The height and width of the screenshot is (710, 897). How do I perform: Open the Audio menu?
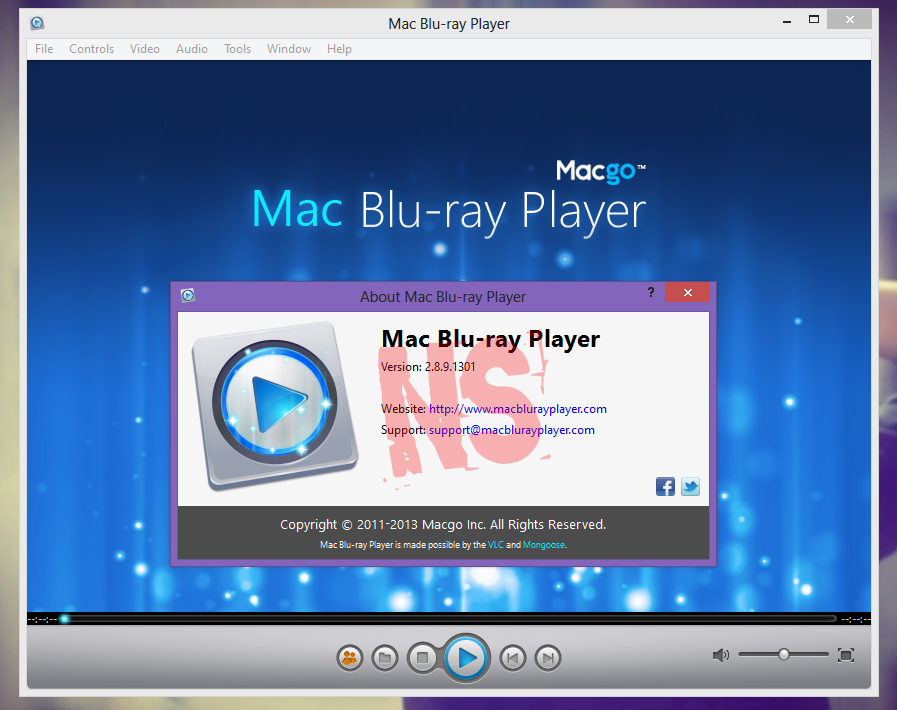click(192, 49)
